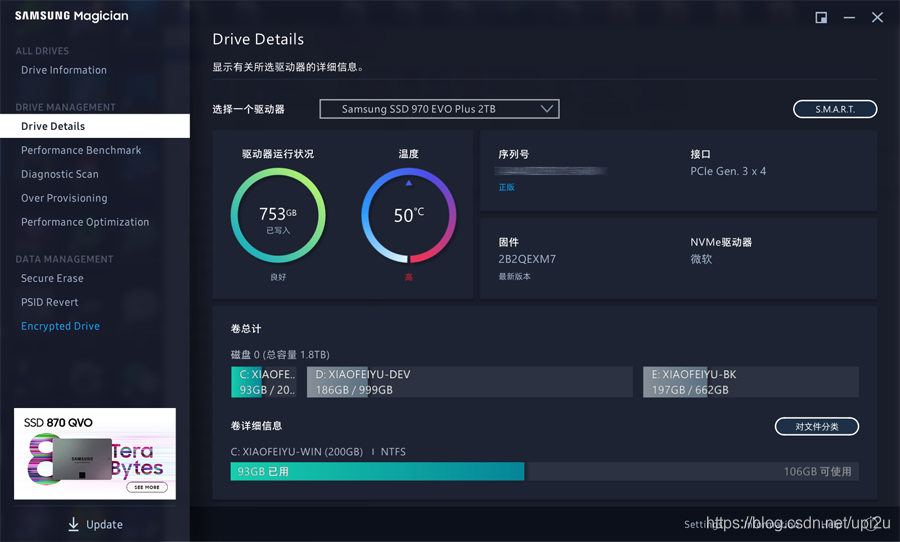The height and width of the screenshot is (542, 900).
Task: Click the 93GB 已用 usage bar
Action: 377,471
